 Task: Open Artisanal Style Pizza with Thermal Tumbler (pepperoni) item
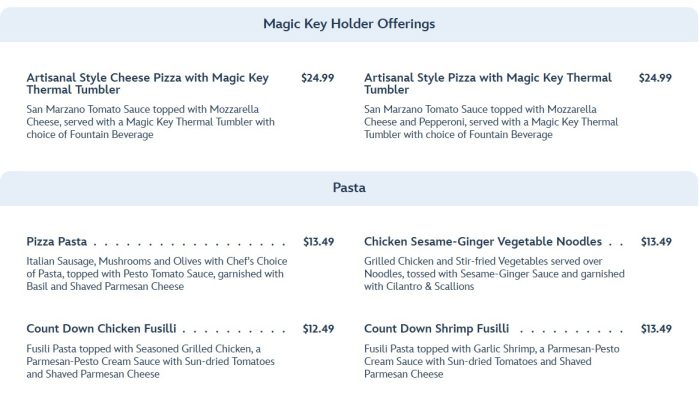pos(488,83)
